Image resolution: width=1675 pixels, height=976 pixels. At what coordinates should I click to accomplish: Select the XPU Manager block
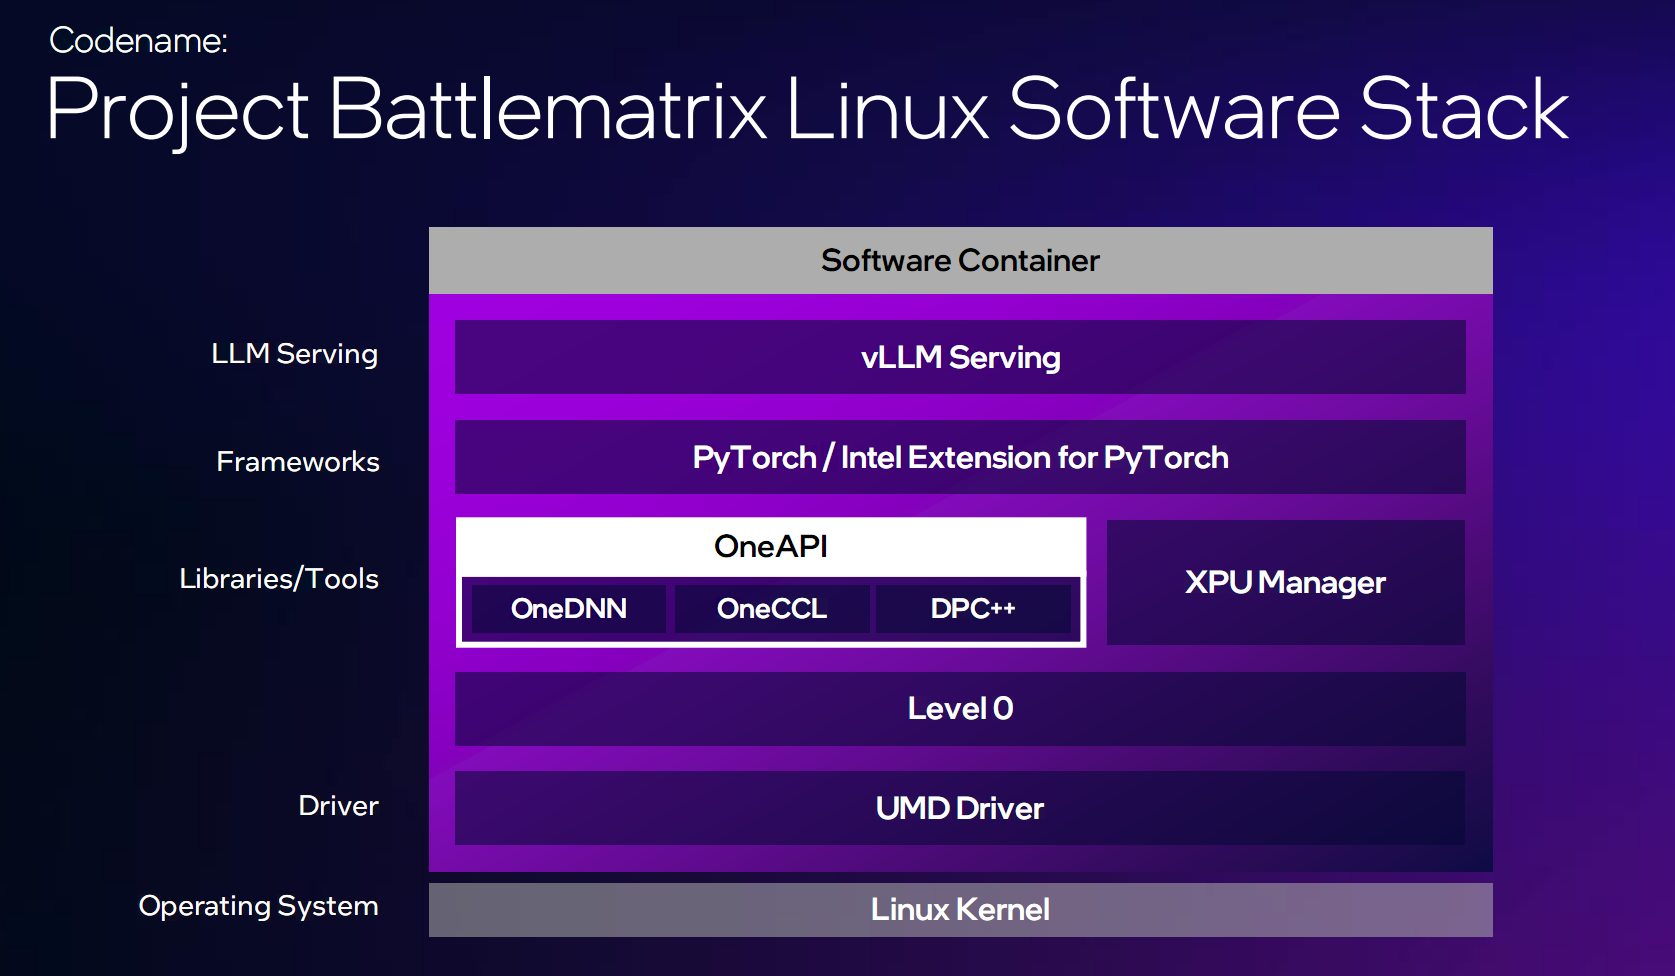tap(1285, 582)
